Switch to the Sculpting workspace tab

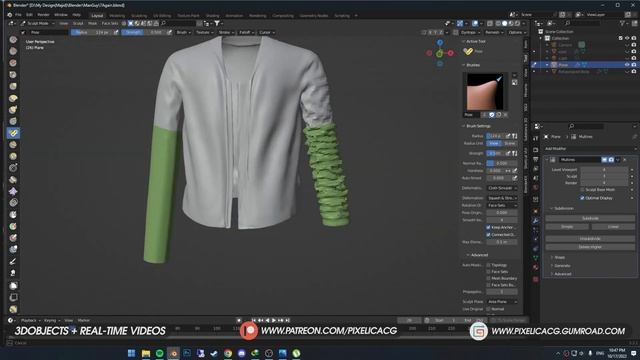point(139,16)
